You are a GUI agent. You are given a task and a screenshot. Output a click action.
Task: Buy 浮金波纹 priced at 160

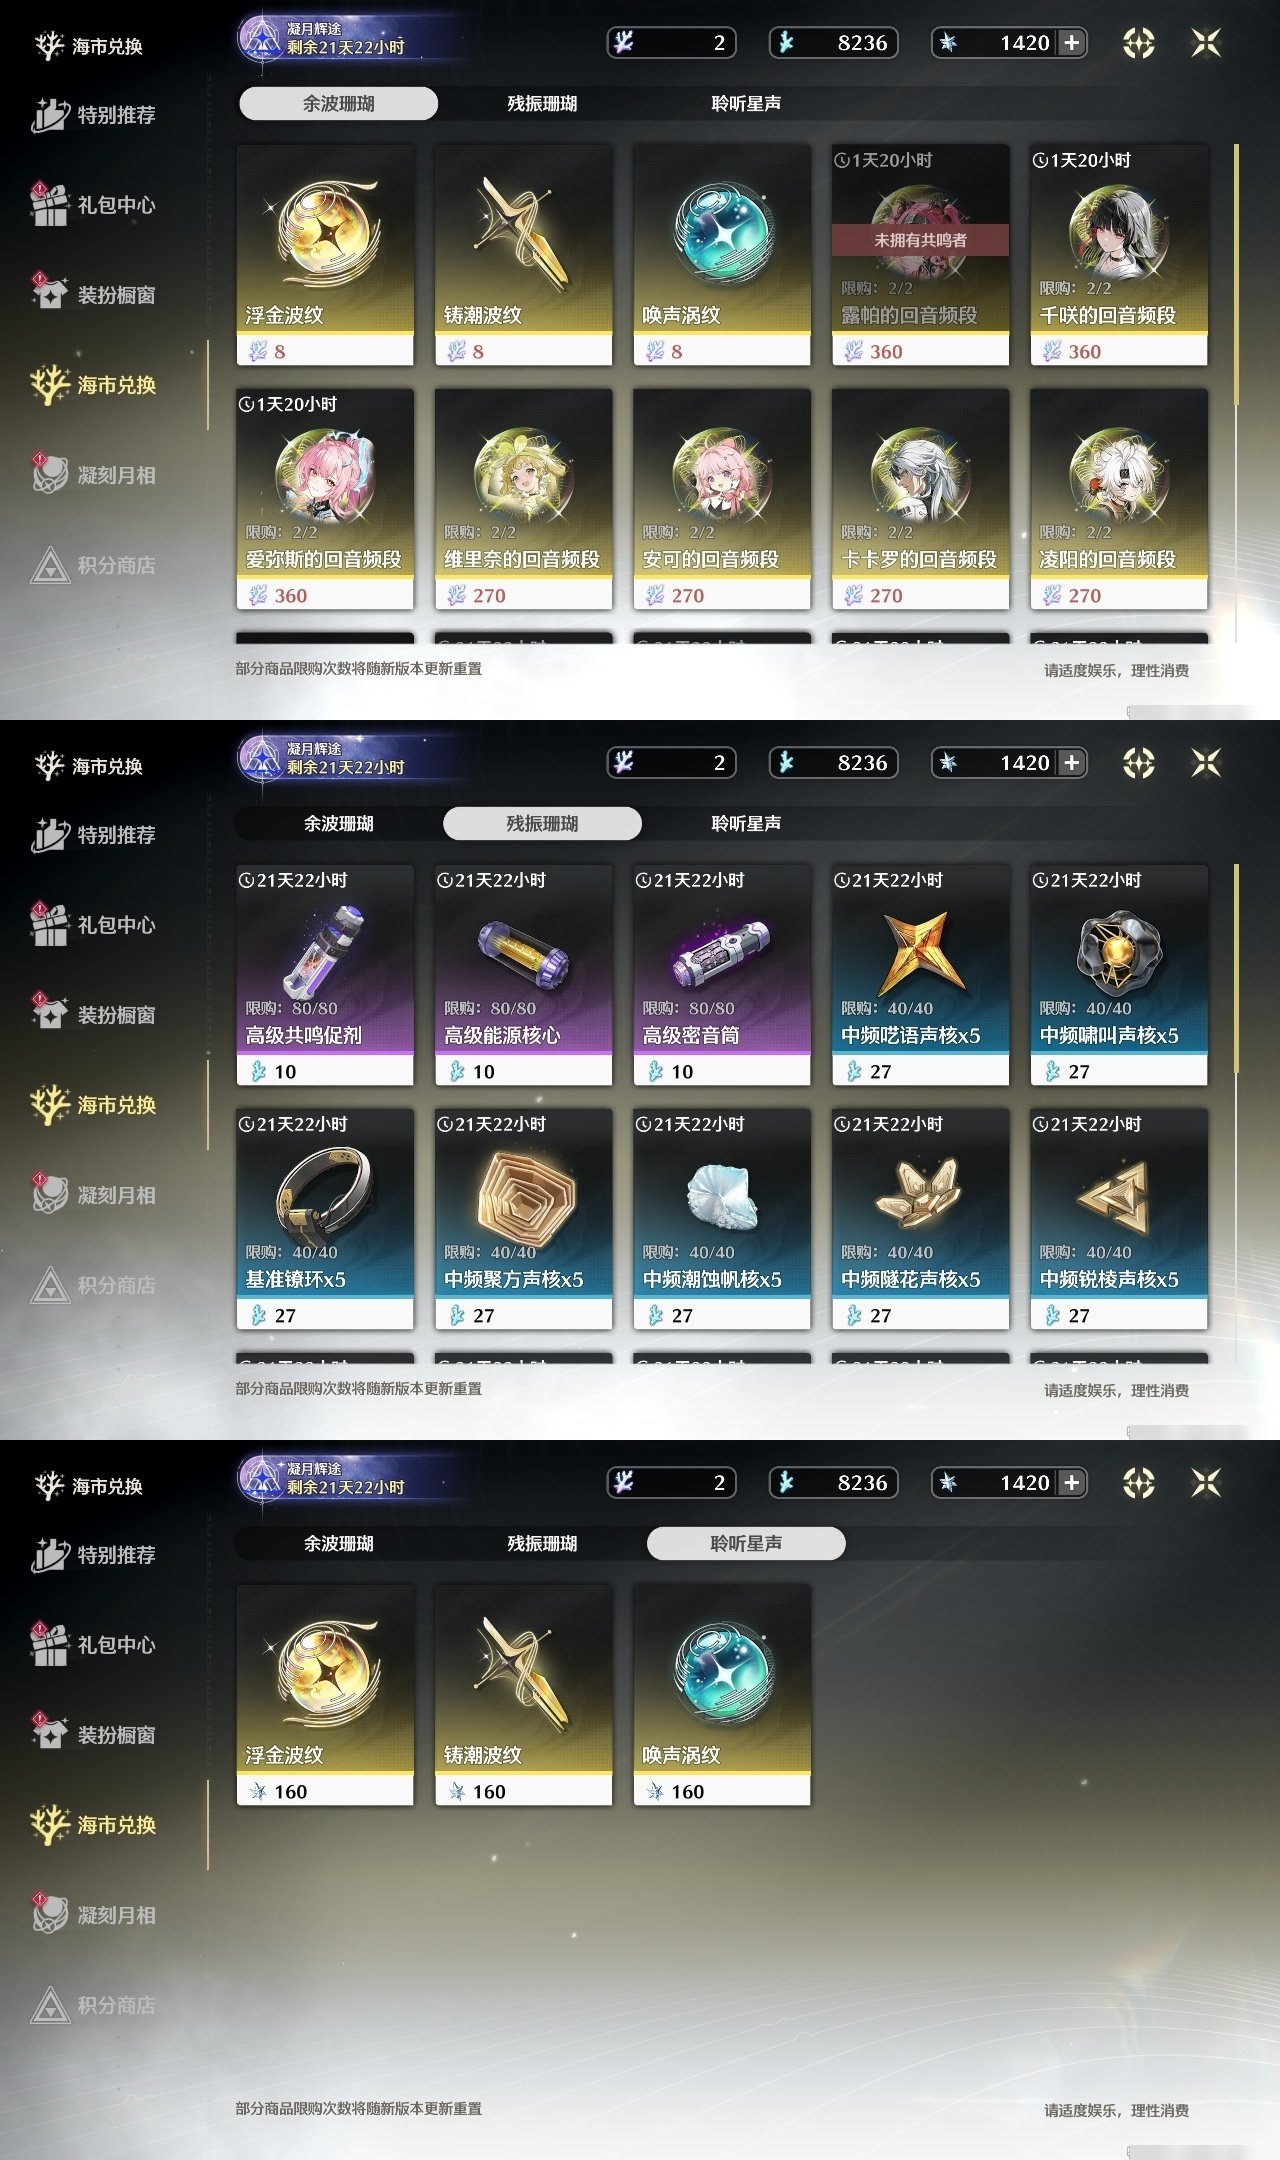pyautogui.click(x=325, y=1695)
